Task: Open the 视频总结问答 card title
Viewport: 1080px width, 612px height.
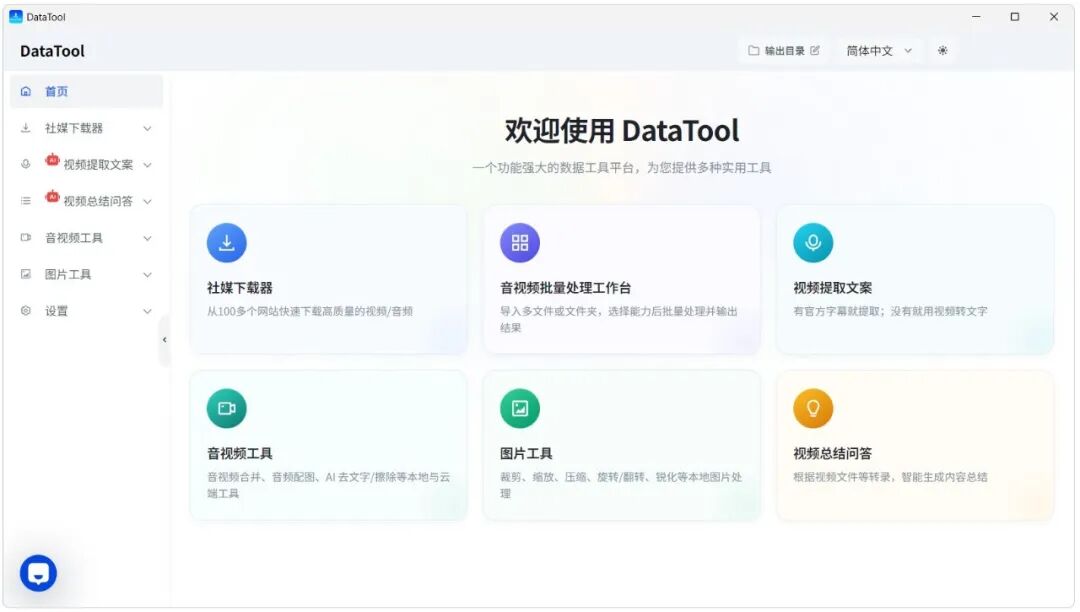Action: (833, 454)
